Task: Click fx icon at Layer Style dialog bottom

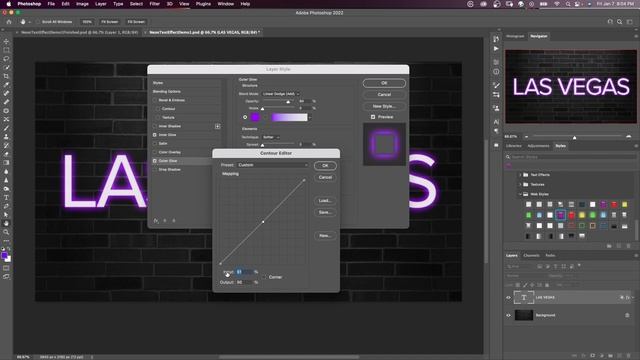Action: 156,220
